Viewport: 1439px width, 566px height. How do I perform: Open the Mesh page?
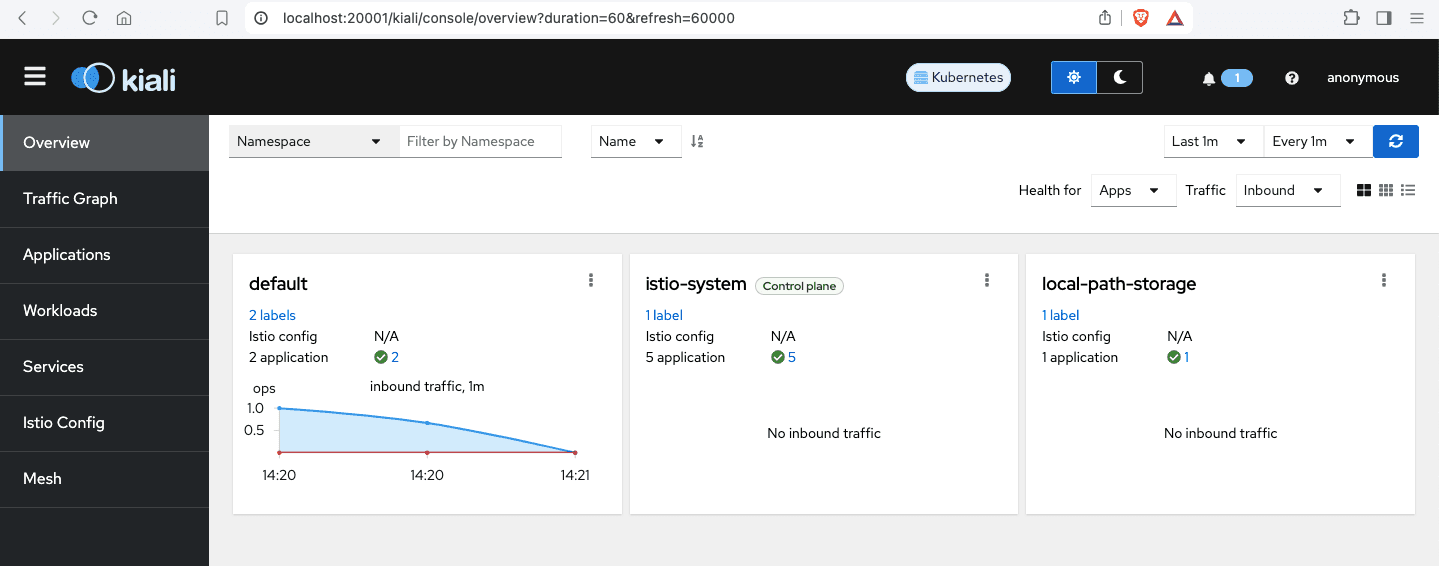(105, 478)
